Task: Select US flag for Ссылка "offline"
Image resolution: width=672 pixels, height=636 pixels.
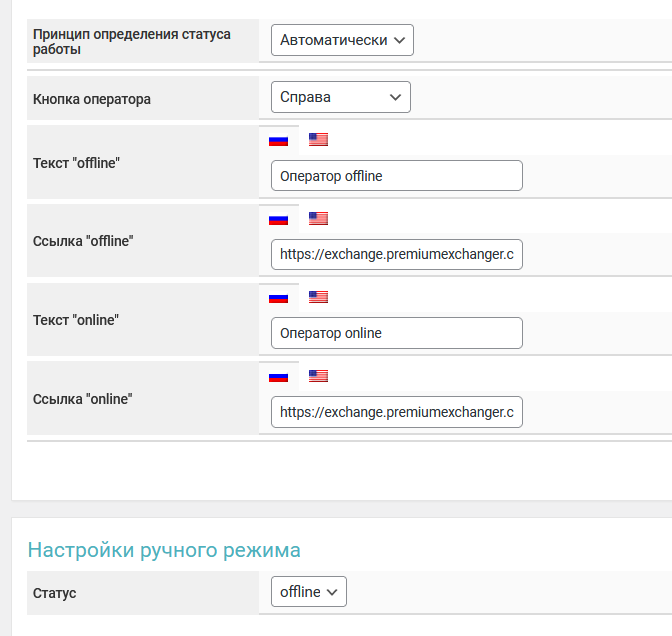Action: point(318,218)
